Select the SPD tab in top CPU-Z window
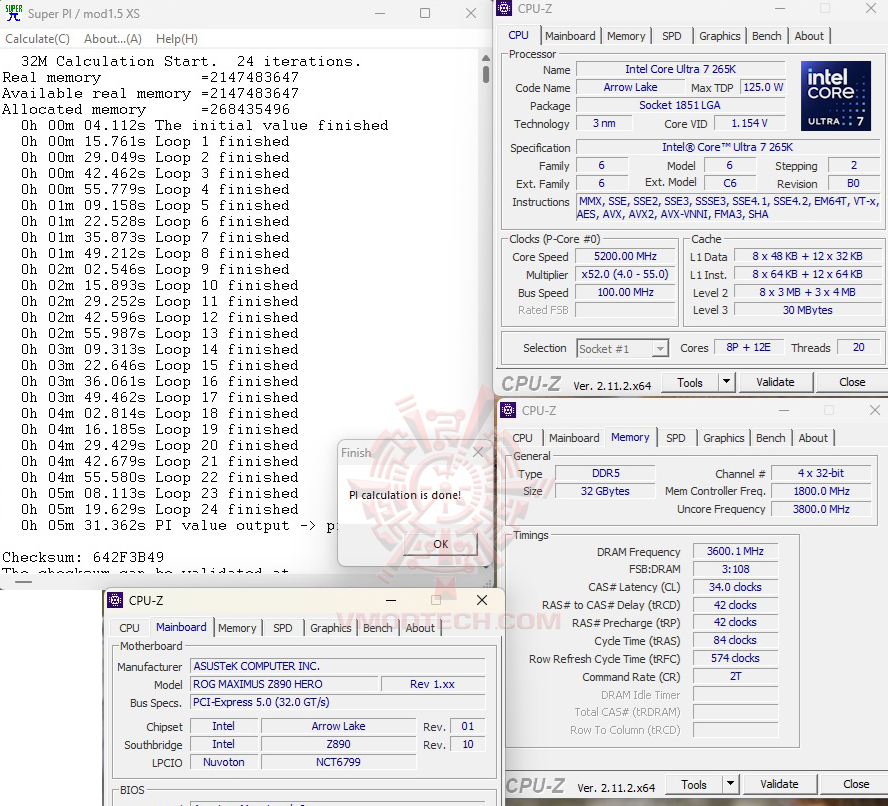 click(x=672, y=36)
